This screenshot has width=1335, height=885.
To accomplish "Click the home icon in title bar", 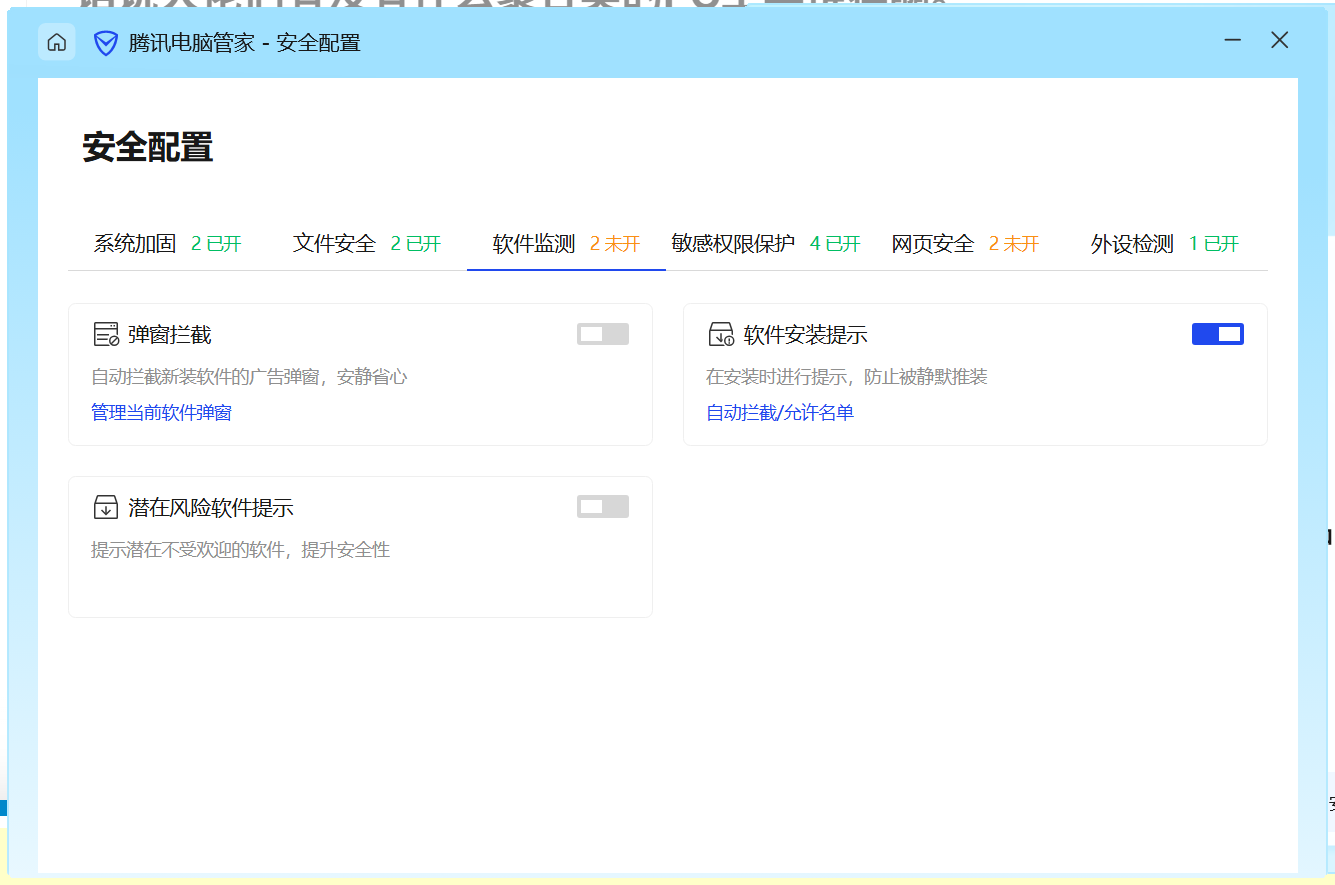I will click(x=57, y=42).
